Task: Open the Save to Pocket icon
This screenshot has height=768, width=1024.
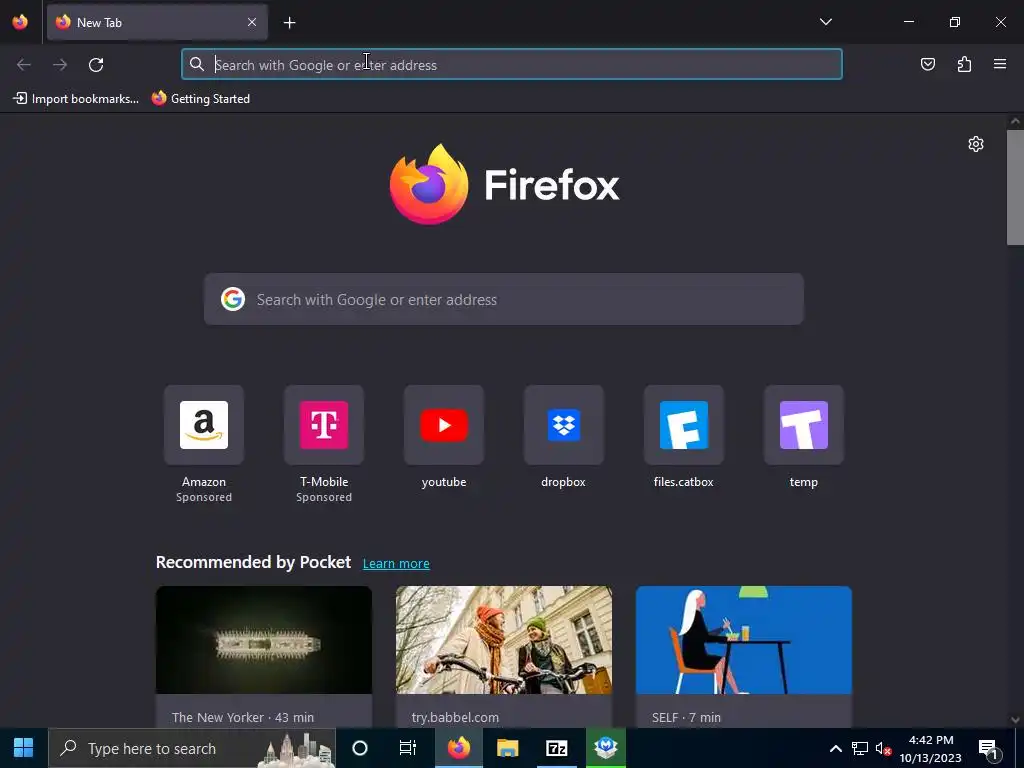Action: click(x=927, y=64)
